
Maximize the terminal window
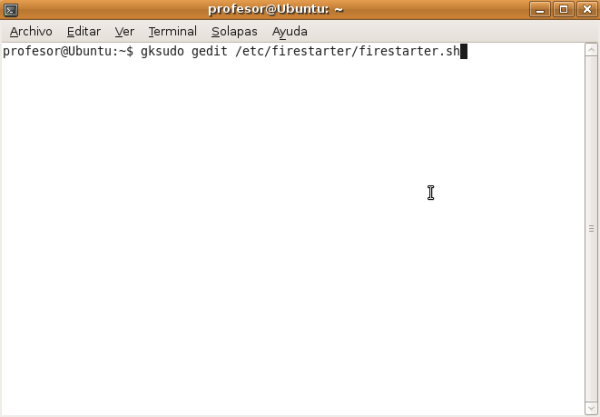564,9
